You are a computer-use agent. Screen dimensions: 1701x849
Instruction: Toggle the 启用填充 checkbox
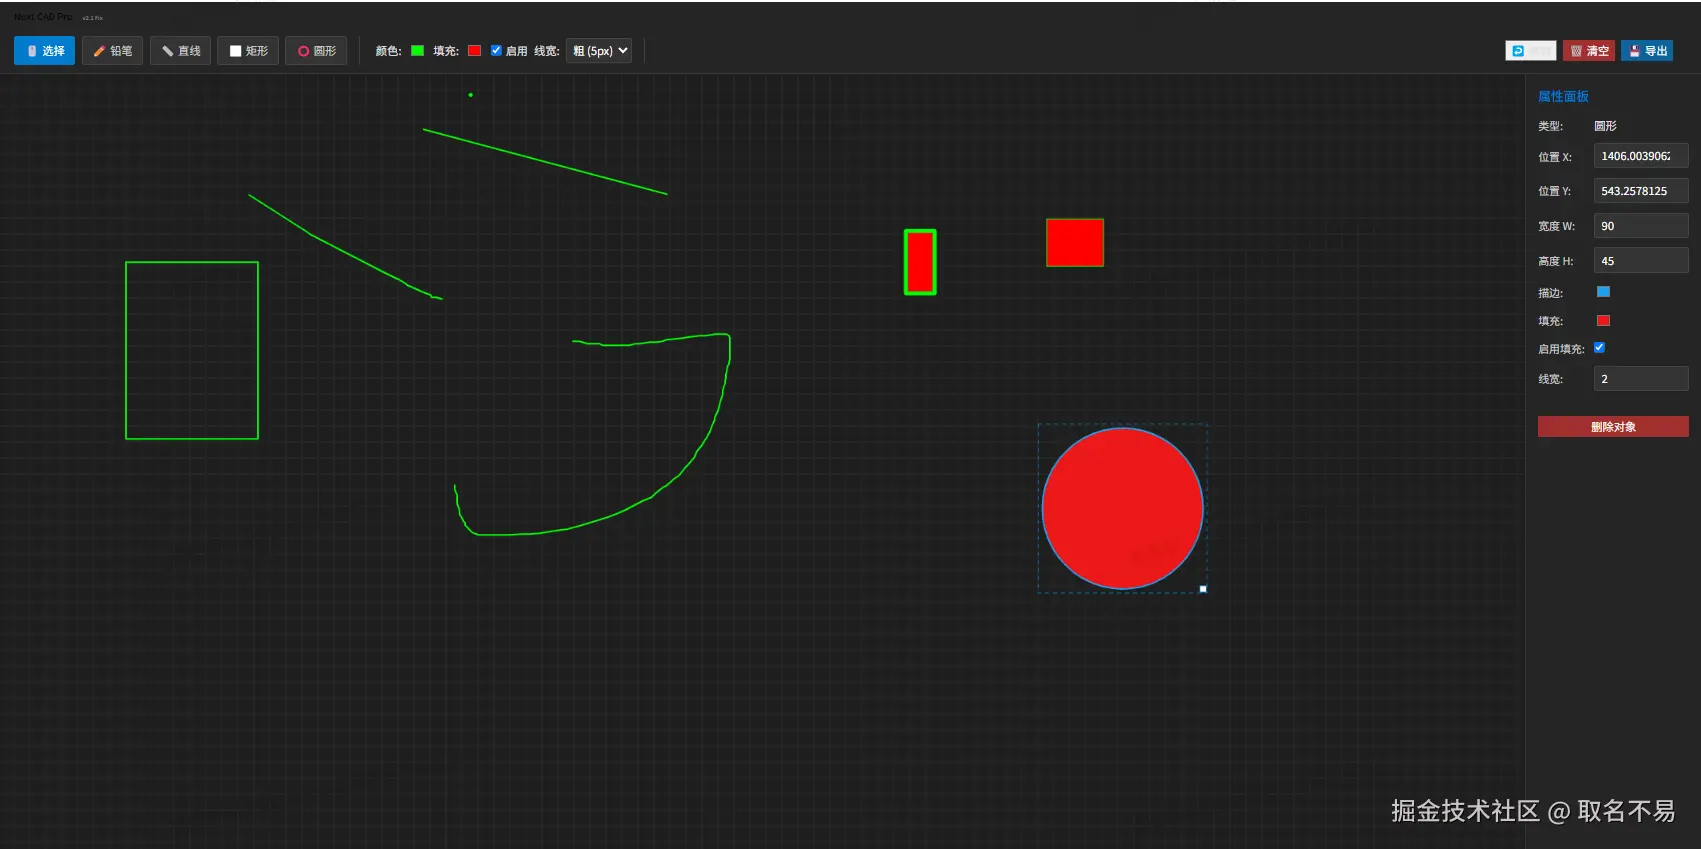tap(1599, 348)
